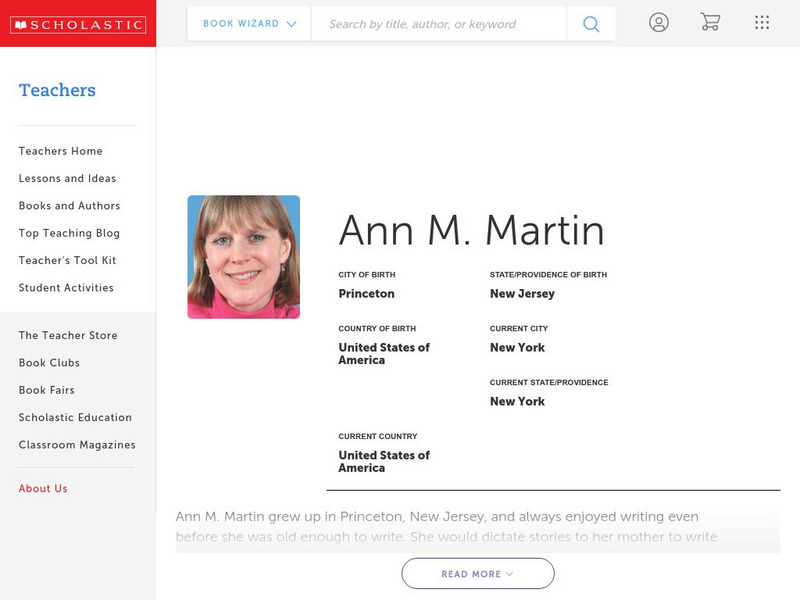Image resolution: width=800 pixels, height=600 pixels.
Task: Navigate to Books and Authors
Action: [x=69, y=206]
